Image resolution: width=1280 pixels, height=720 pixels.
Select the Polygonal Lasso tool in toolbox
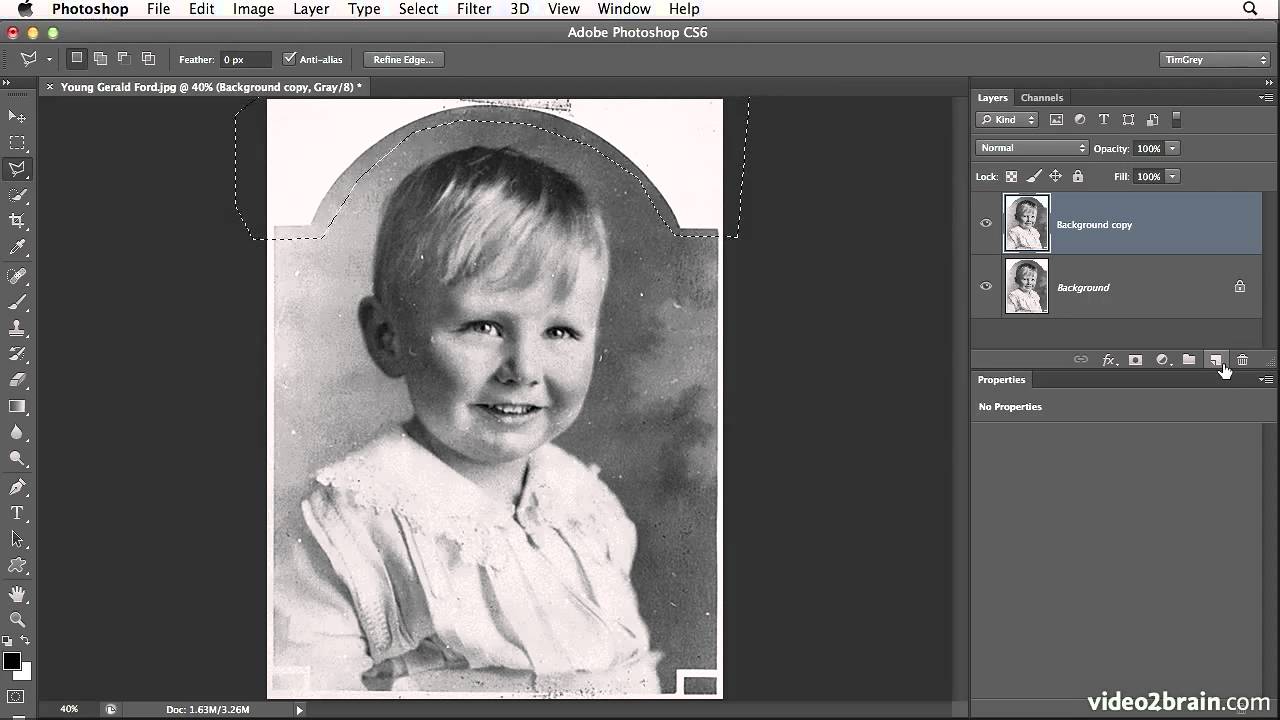click(17, 169)
